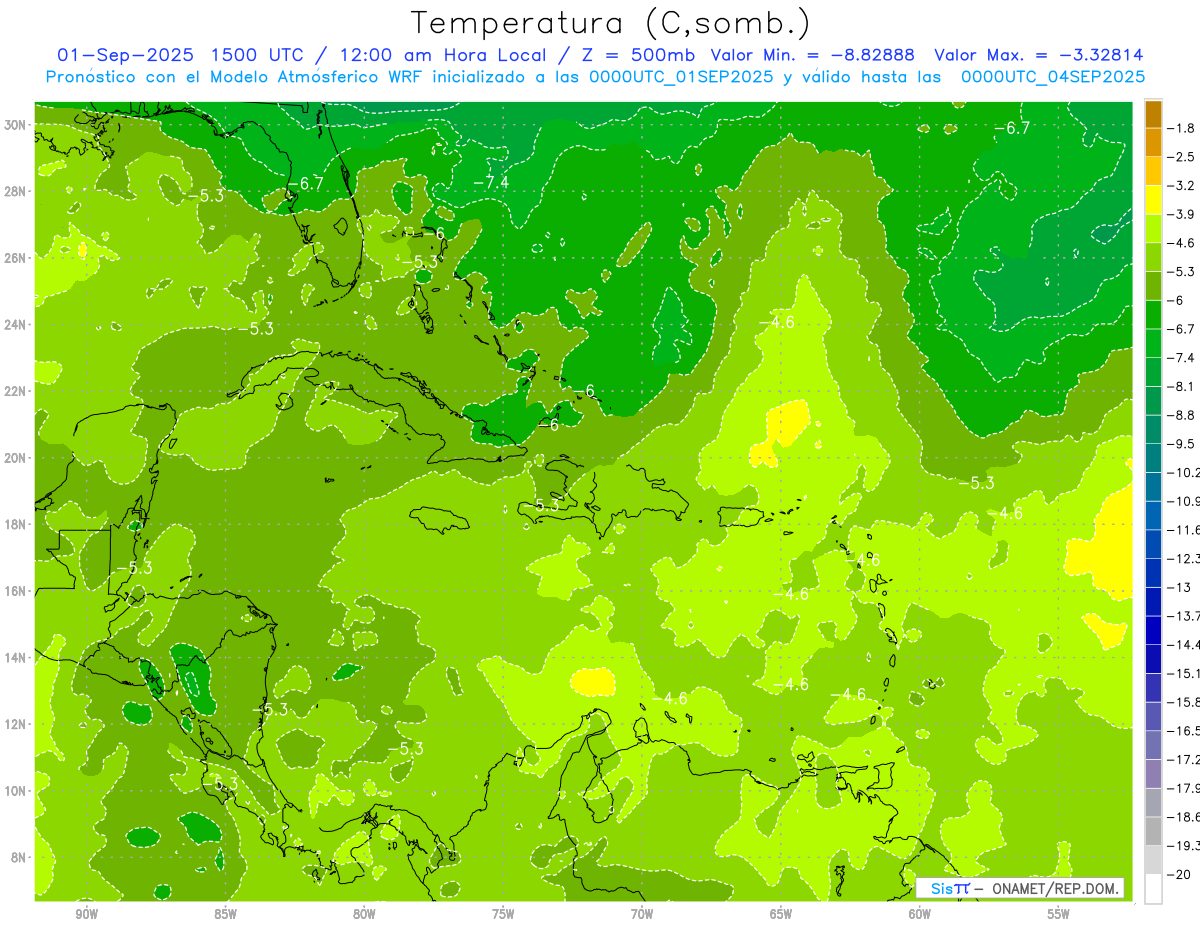The width and height of the screenshot is (1200, 927).
Task: Click the 8N latitude label
Action: 19,857
